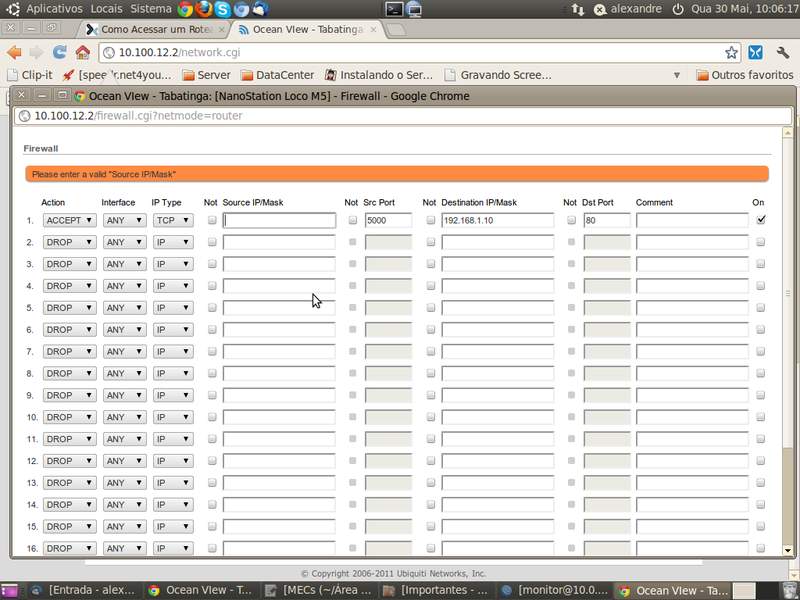This screenshot has width=800, height=600.
Task: Click the Comment field in rule 1
Action: (x=692, y=220)
